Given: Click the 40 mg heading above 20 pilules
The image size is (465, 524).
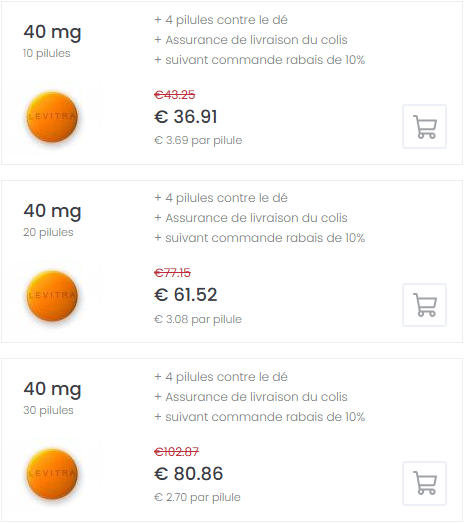Looking at the screenshot, I should click(52, 211).
